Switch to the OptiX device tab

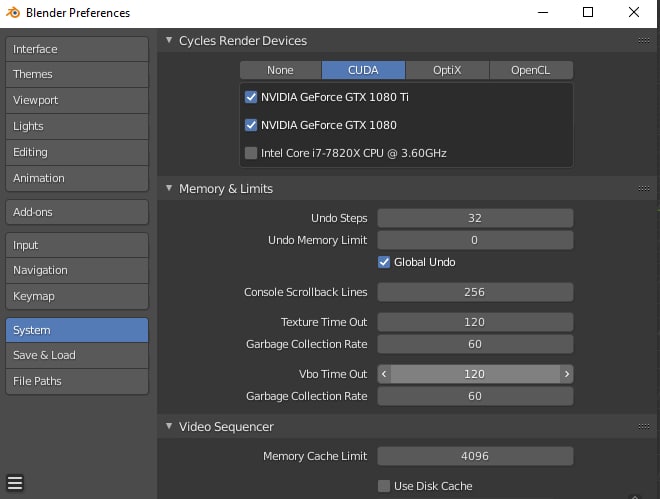(447, 70)
